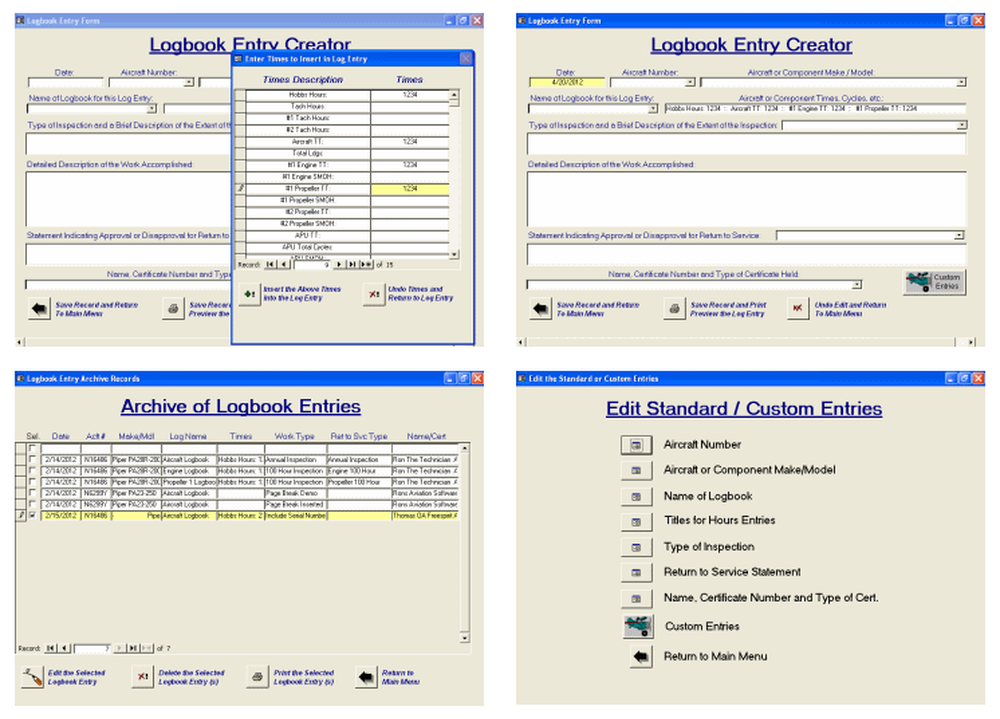
Task: Expand Name of Logbook dropdown on form behind Enter Times dialog
Action: 151,108
